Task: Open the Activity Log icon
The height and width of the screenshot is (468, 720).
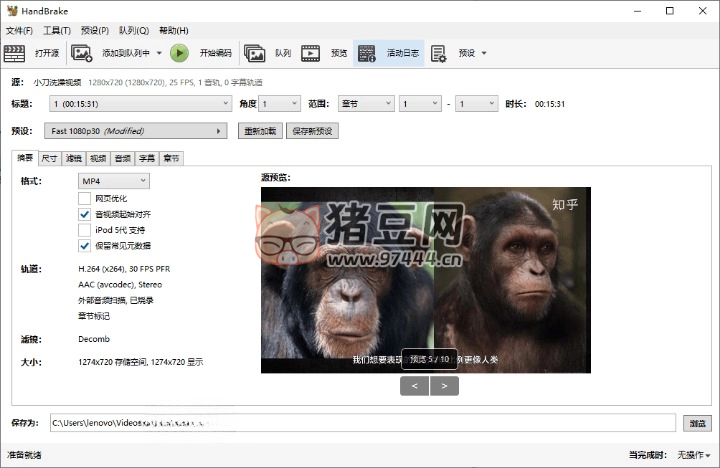Action: [x=367, y=53]
